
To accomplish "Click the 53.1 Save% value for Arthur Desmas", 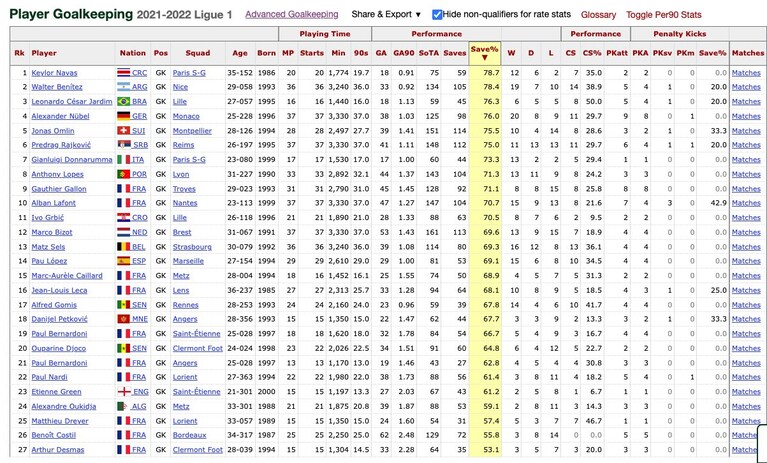I will click(491, 450).
